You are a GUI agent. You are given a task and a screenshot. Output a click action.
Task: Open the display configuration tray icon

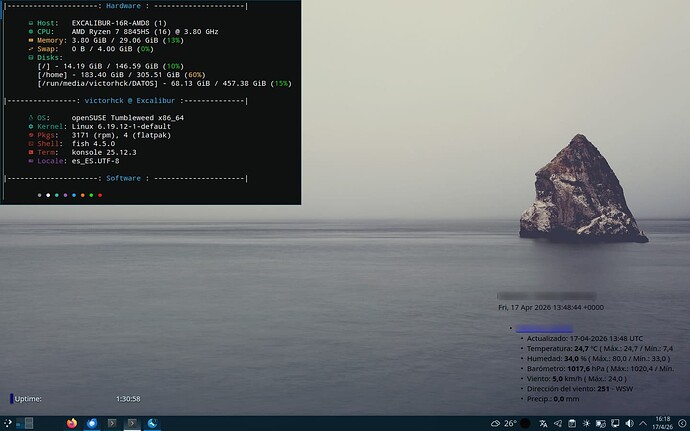[601, 424]
